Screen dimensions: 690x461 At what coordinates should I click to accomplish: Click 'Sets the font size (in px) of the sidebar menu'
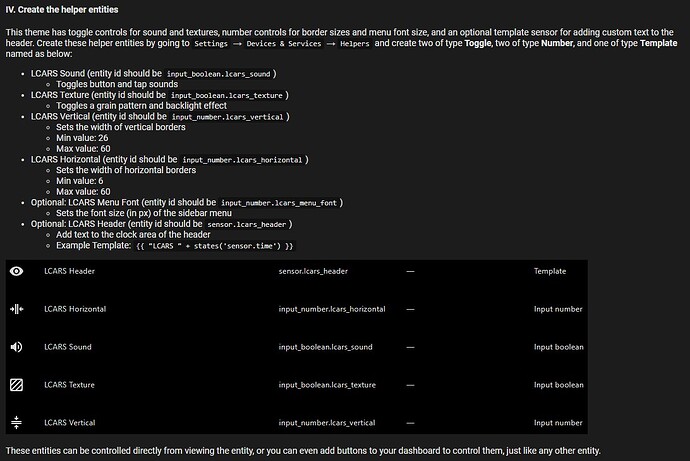[144, 213]
